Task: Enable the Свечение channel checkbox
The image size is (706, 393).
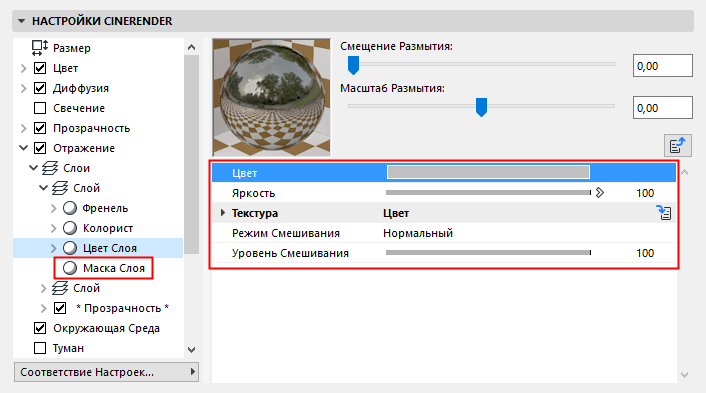Action: point(40,108)
